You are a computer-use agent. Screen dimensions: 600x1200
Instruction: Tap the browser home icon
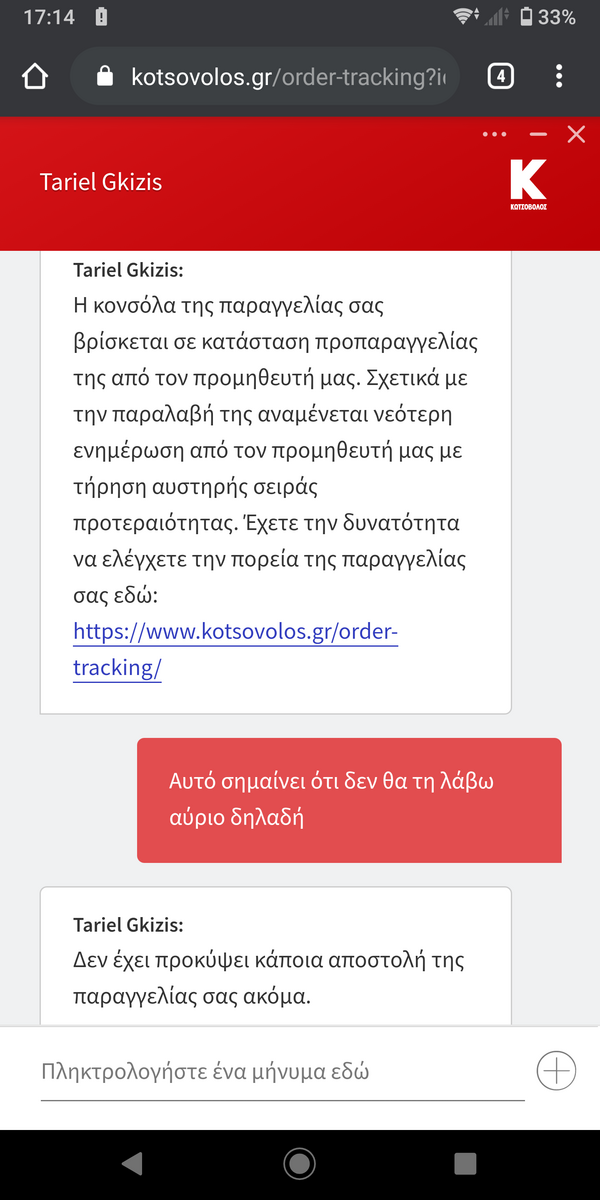click(x=35, y=77)
